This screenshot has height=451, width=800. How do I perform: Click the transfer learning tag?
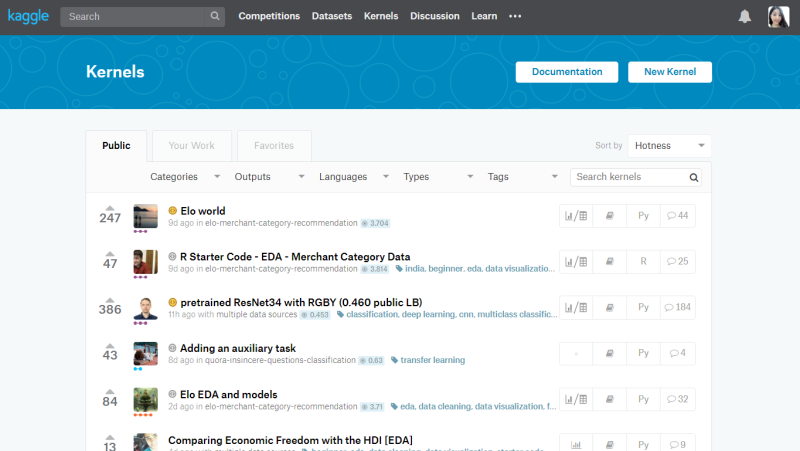click(433, 360)
